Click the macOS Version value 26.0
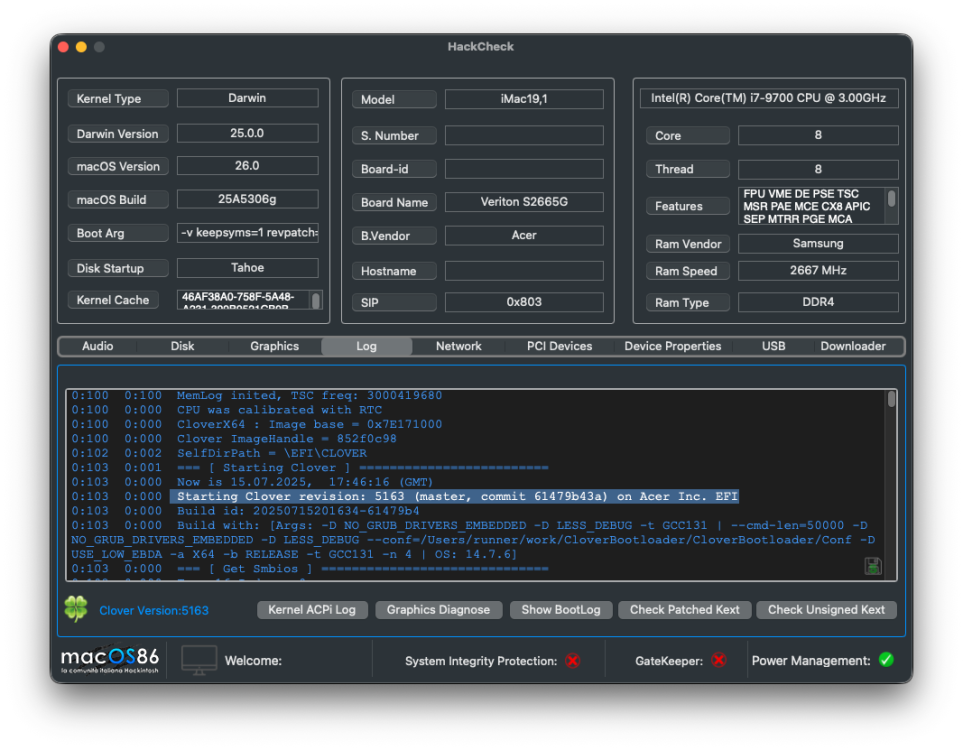This screenshot has width=963, height=750. pyautogui.click(x=248, y=166)
